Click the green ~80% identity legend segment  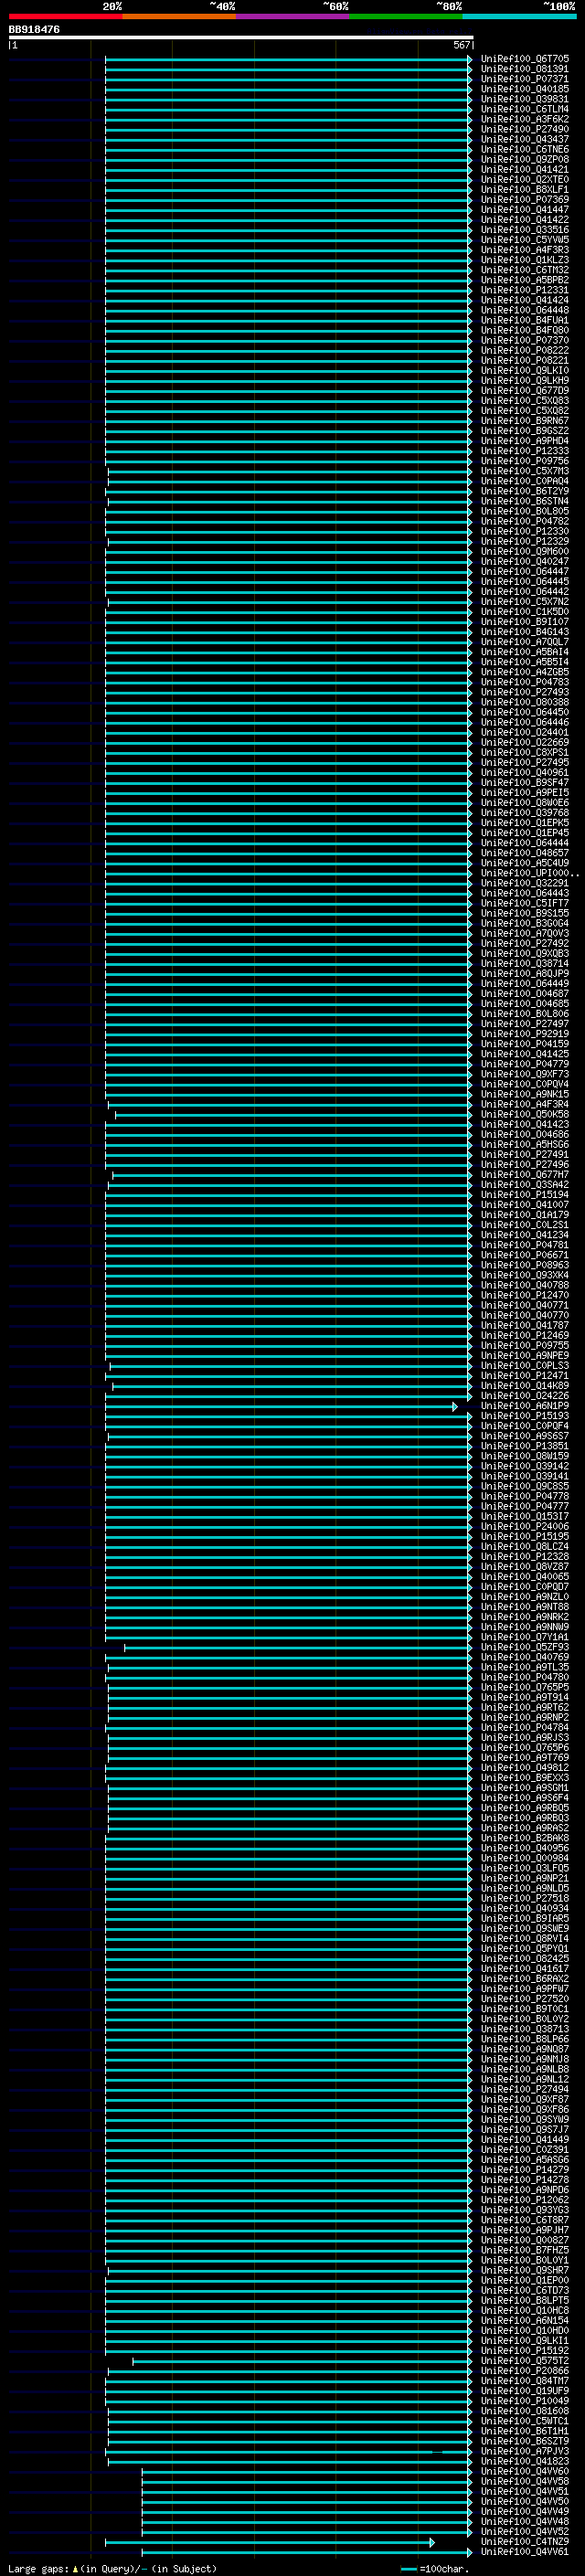pyautogui.click(x=406, y=16)
